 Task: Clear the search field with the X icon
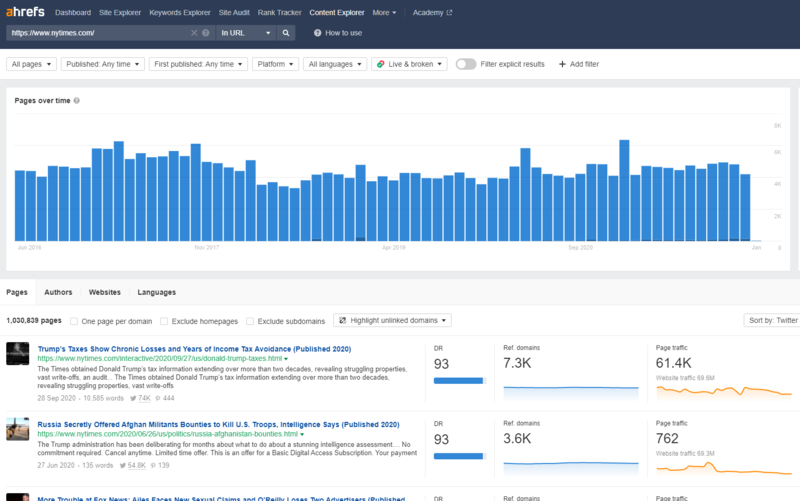(194, 33)
